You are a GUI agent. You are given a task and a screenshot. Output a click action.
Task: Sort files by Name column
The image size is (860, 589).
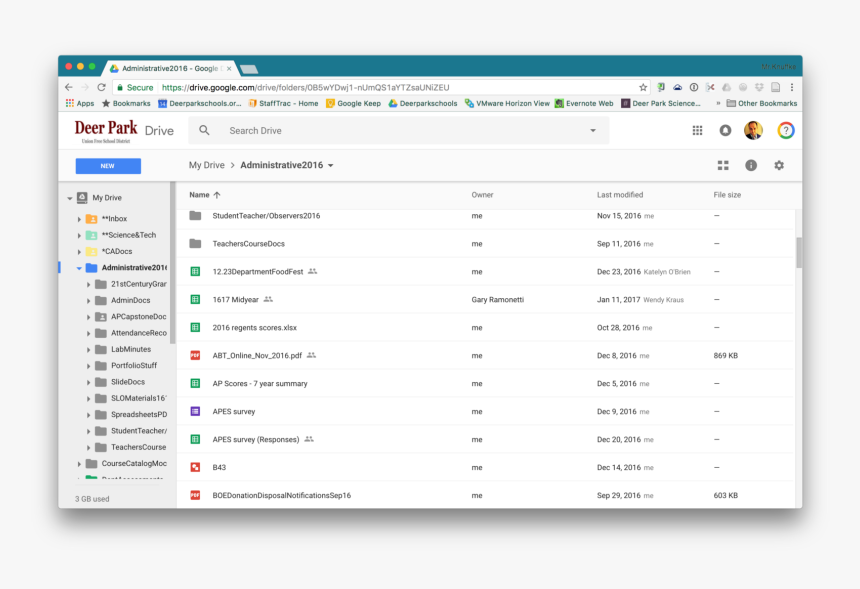tap(200, 195)
